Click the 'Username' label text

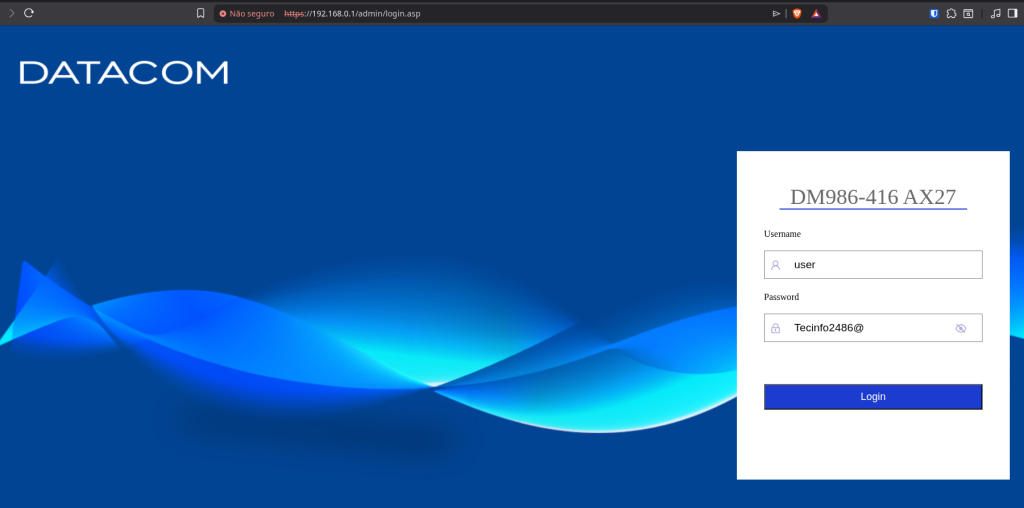click(782, 234)
